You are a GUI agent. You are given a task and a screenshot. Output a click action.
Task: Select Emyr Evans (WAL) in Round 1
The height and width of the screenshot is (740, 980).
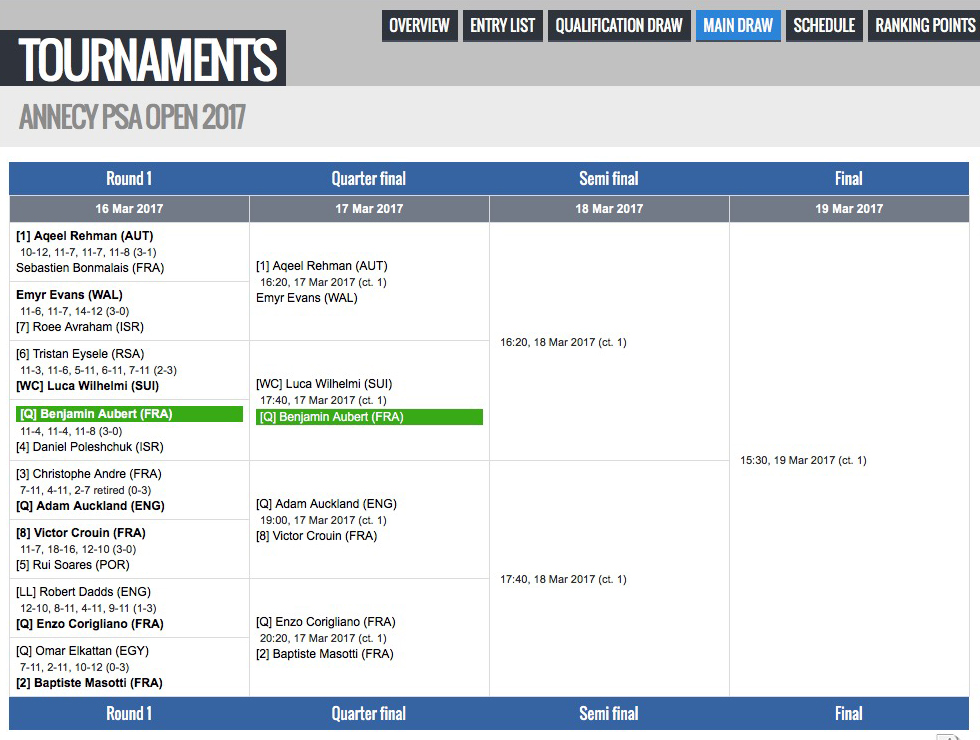click(69, 295)
